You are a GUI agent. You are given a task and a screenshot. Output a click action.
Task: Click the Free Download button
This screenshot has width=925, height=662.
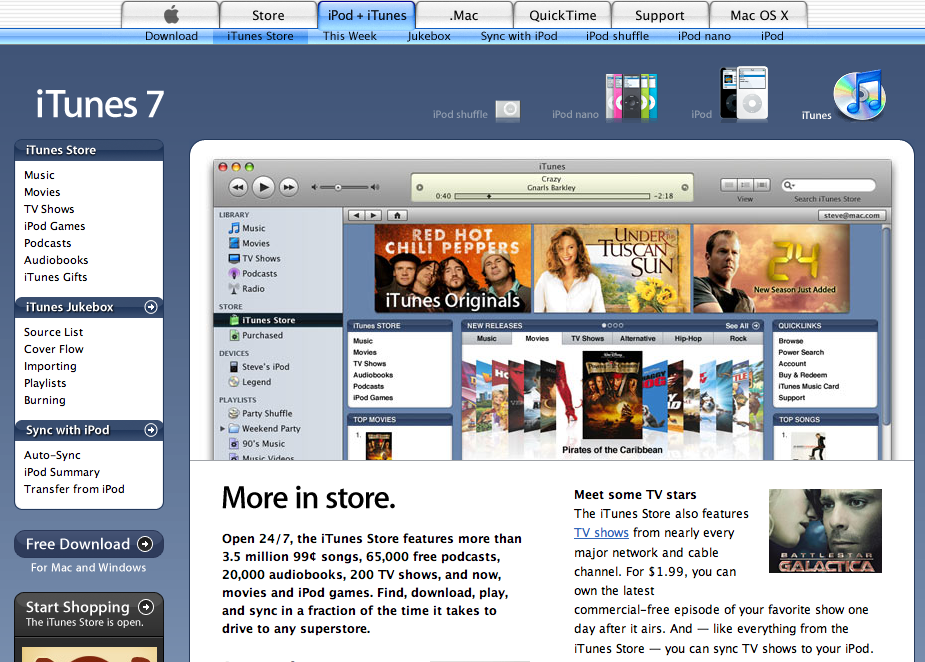coord(88,544)
